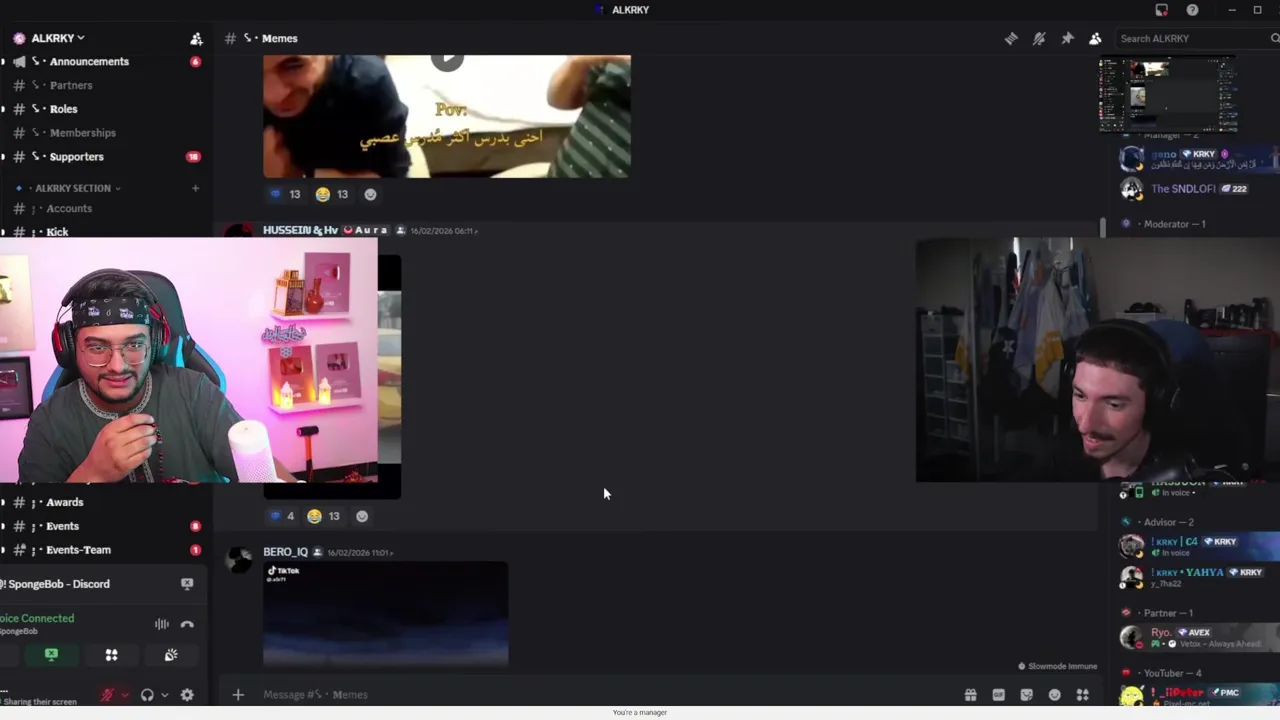Open the gift icon in message bar
This screenshot has height=720, width=1280.
click(970, 695)
